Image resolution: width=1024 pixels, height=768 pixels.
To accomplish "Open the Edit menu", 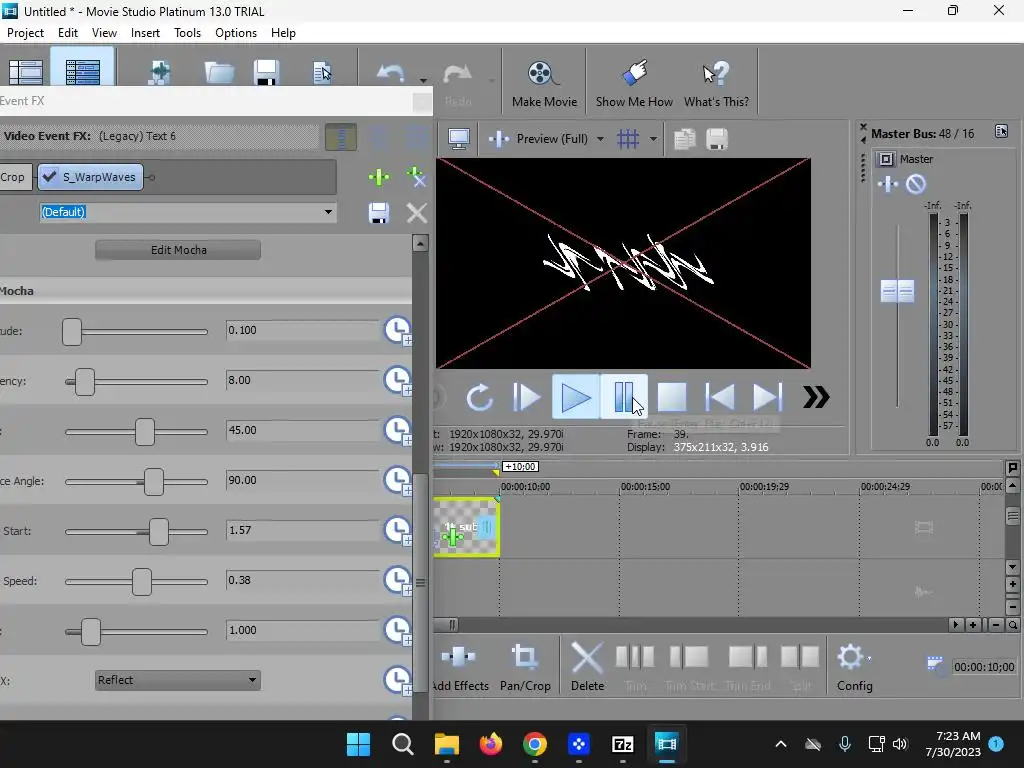I will tap(67, 33).
